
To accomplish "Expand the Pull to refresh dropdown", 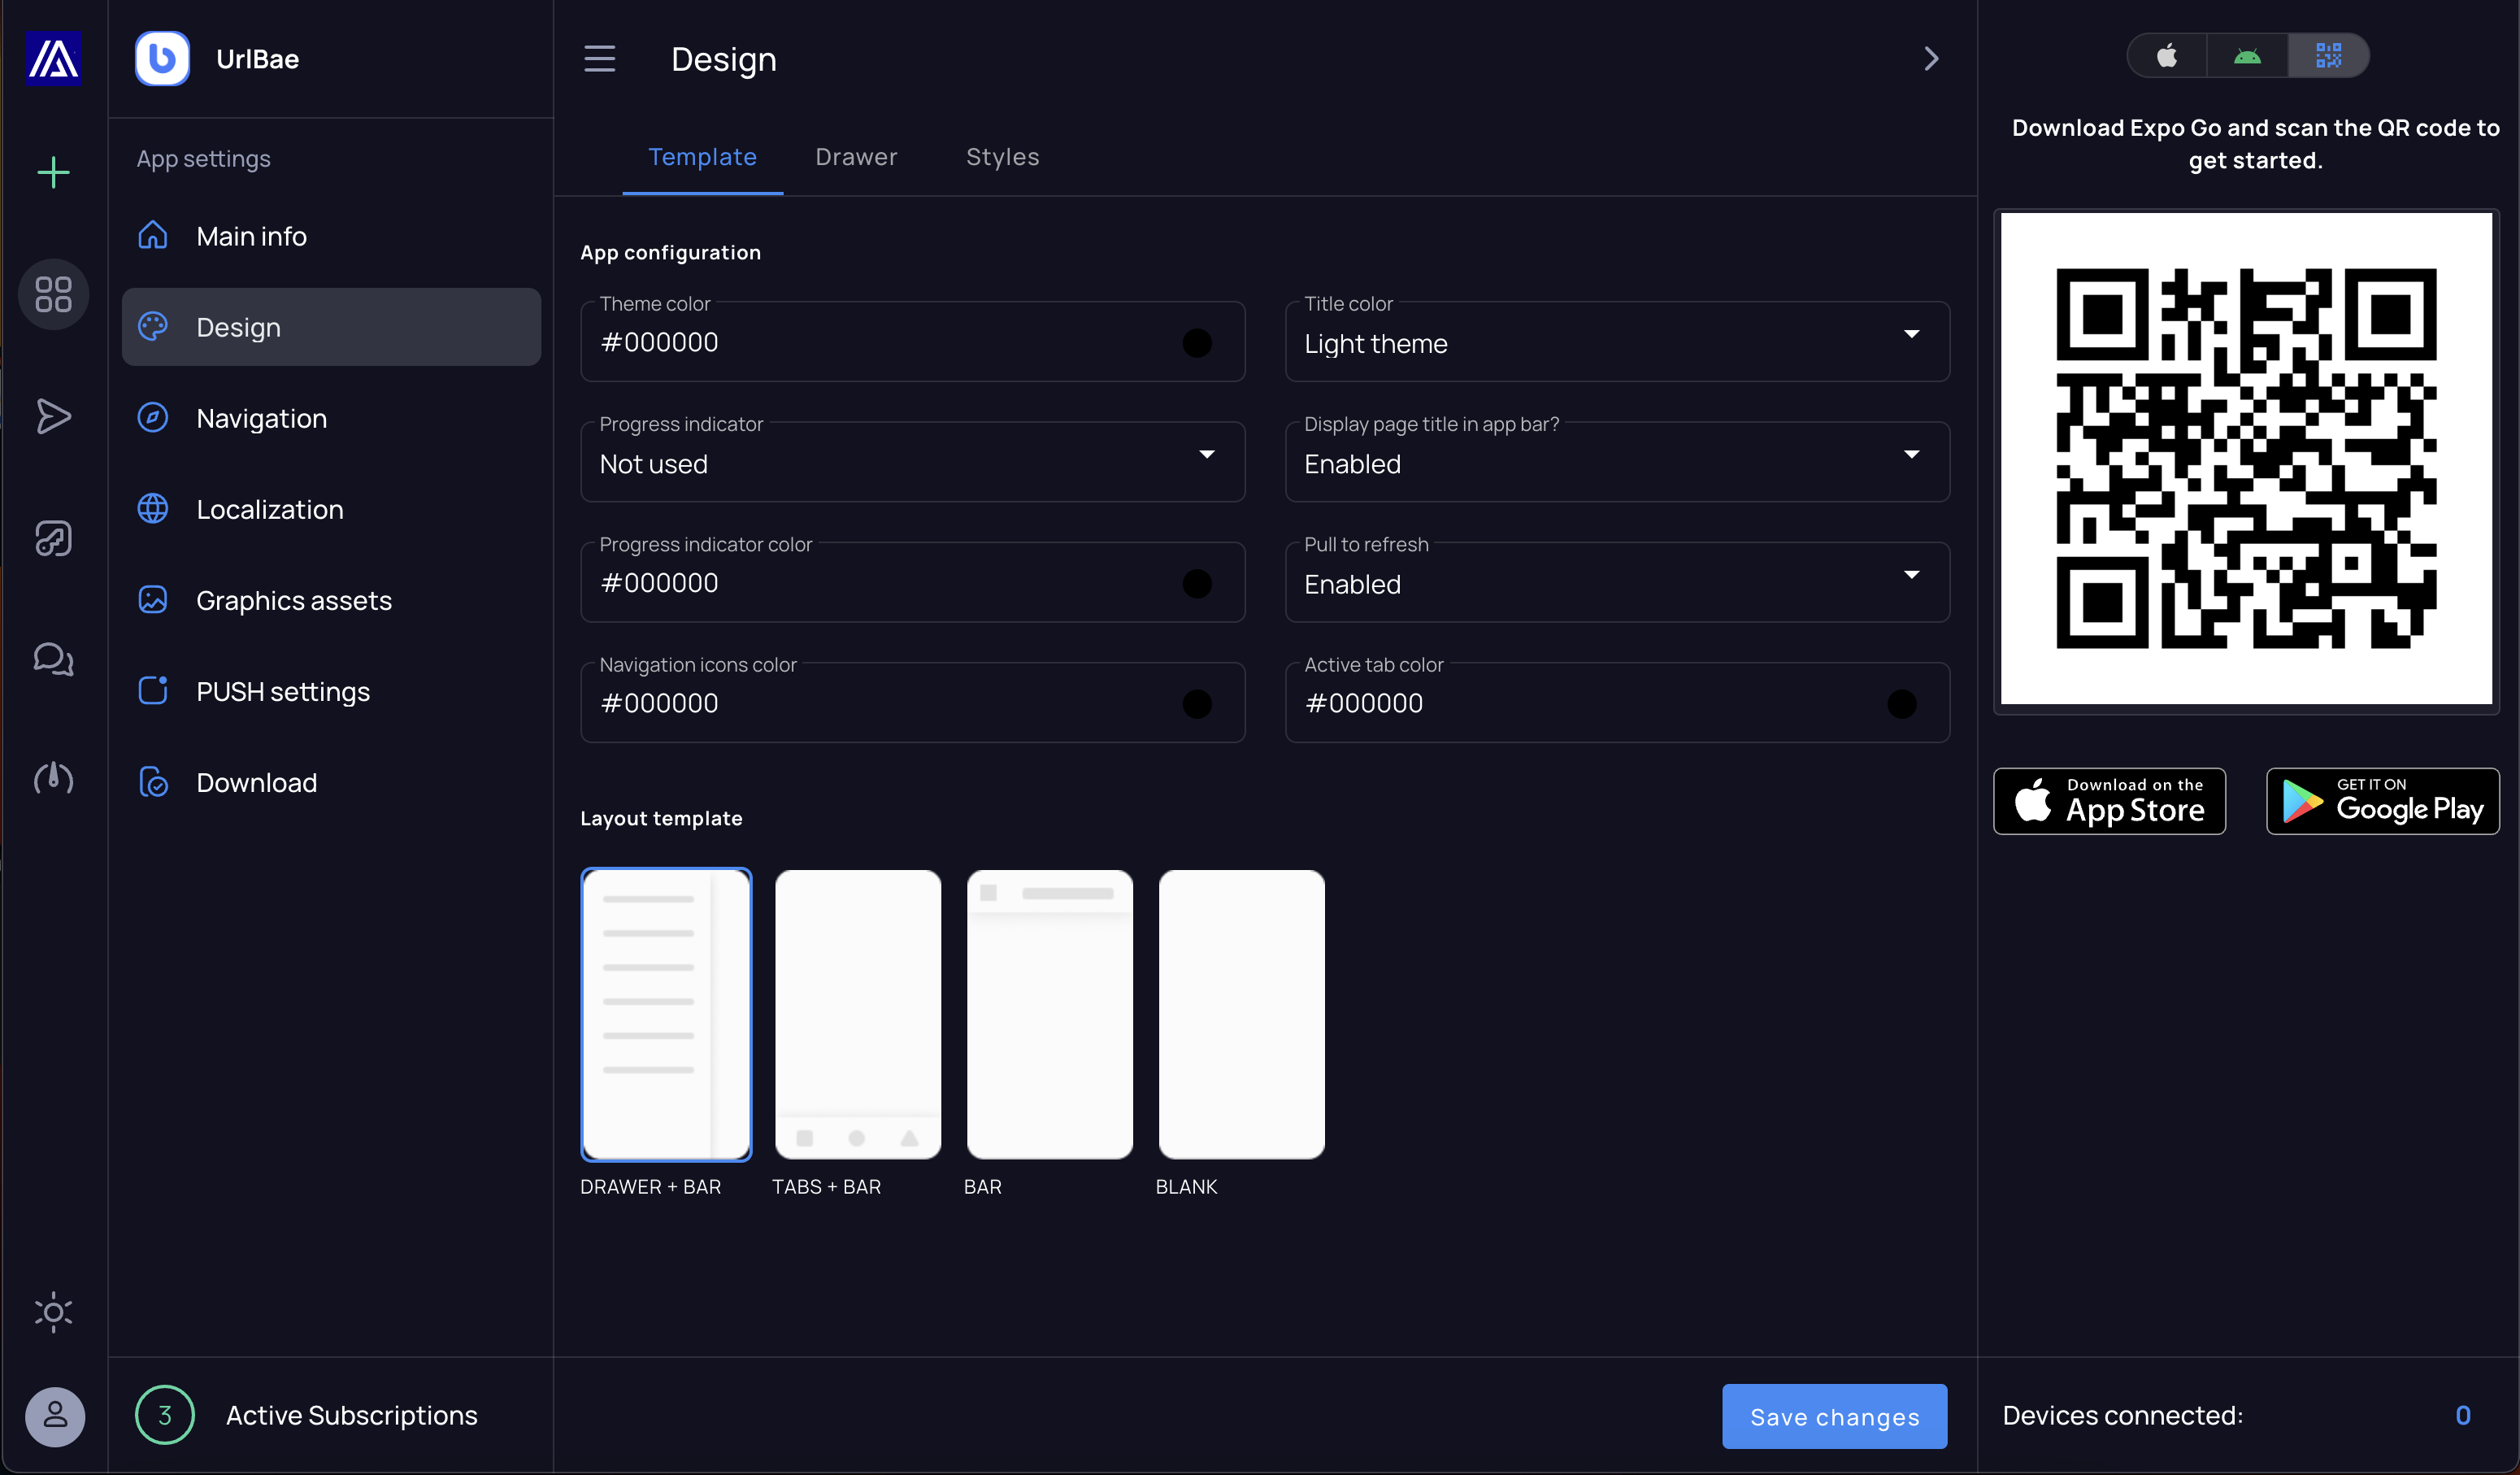I will click(x=1617, y=583).
